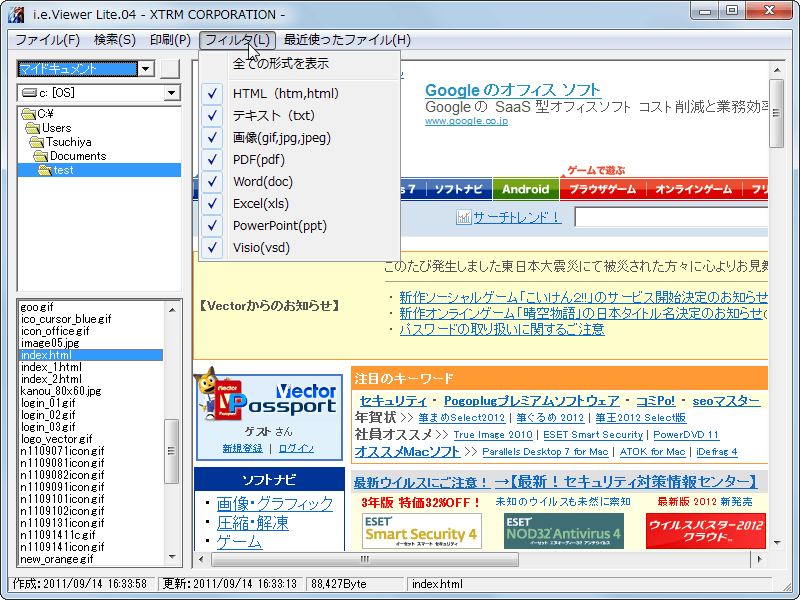
Task: Choose 全ての形式を表示 menu entry
Action: [x=299, y=64]
